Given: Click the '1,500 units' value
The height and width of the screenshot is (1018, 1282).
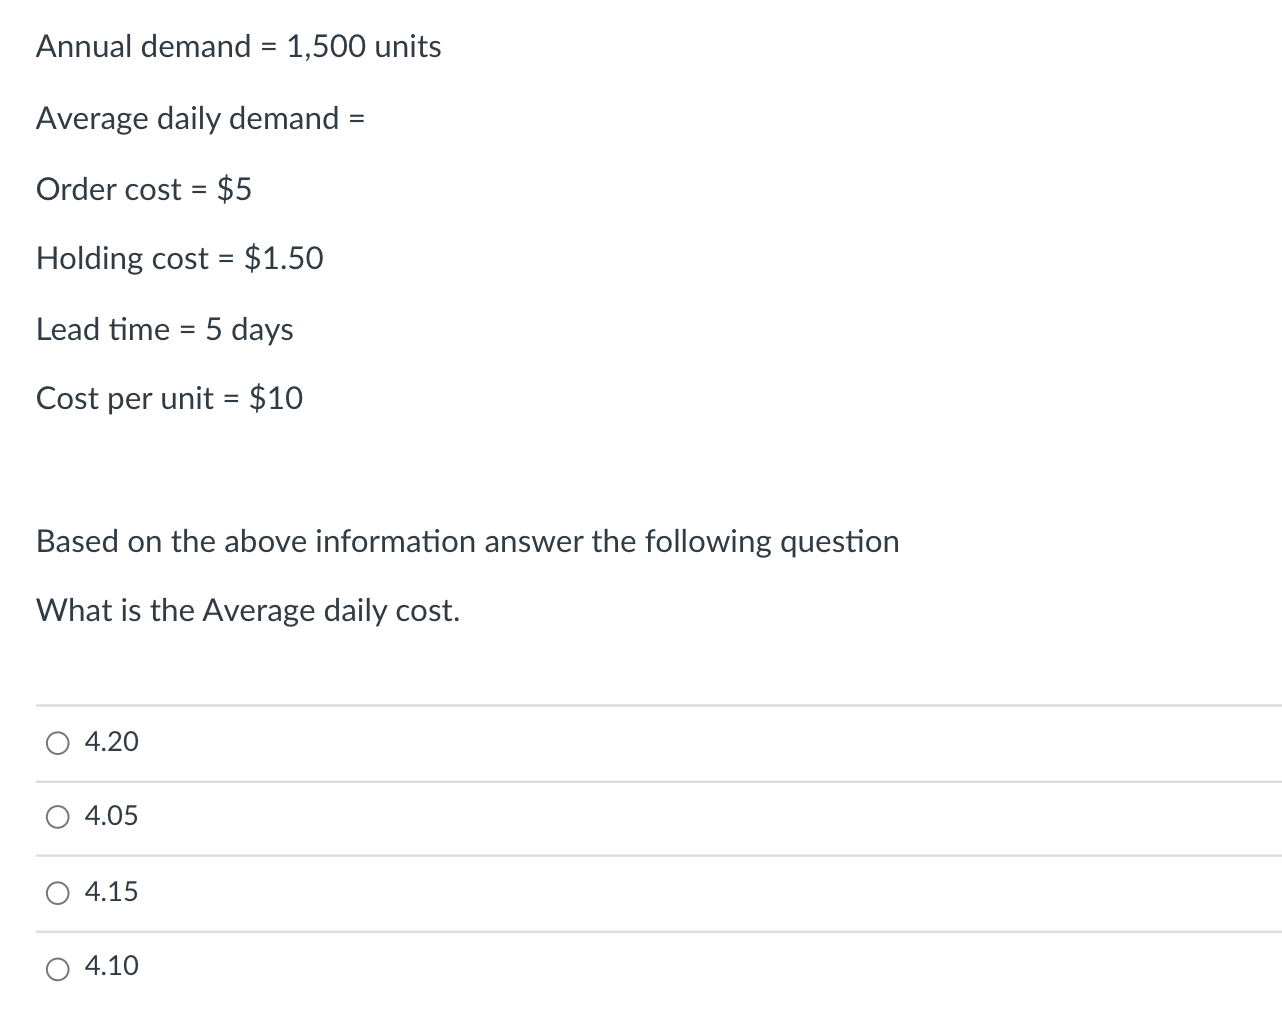Looking at the screenshot, I should pyautogui.click(x=364, y=47).
